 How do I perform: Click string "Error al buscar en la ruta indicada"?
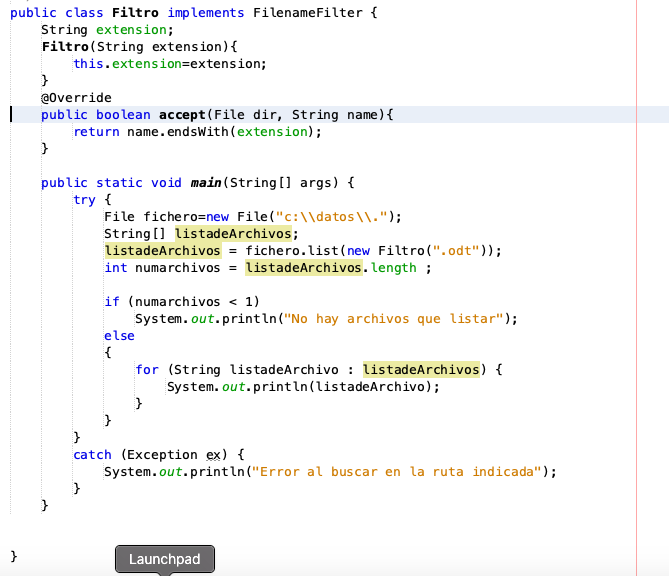(397, 472)
